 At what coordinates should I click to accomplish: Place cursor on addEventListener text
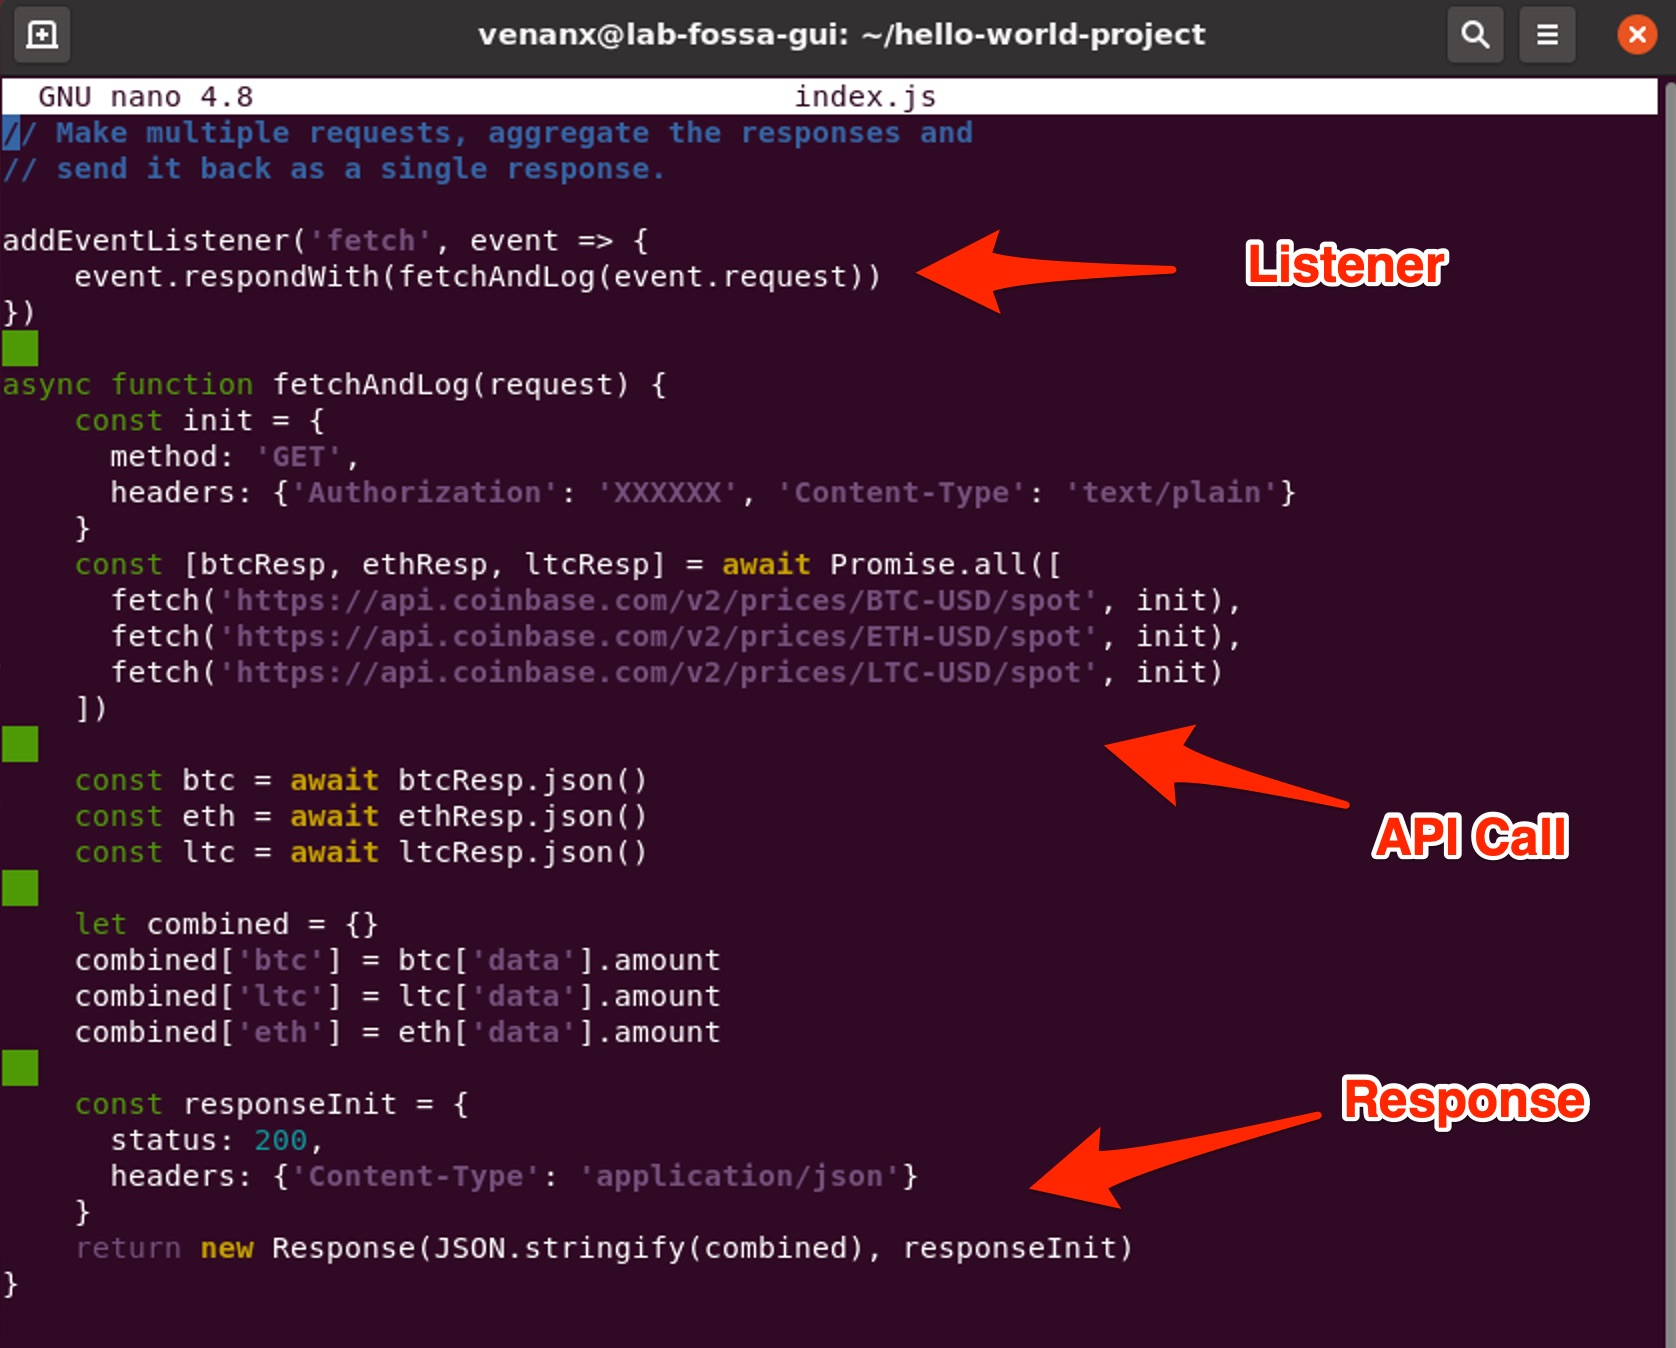click(146, 241)
